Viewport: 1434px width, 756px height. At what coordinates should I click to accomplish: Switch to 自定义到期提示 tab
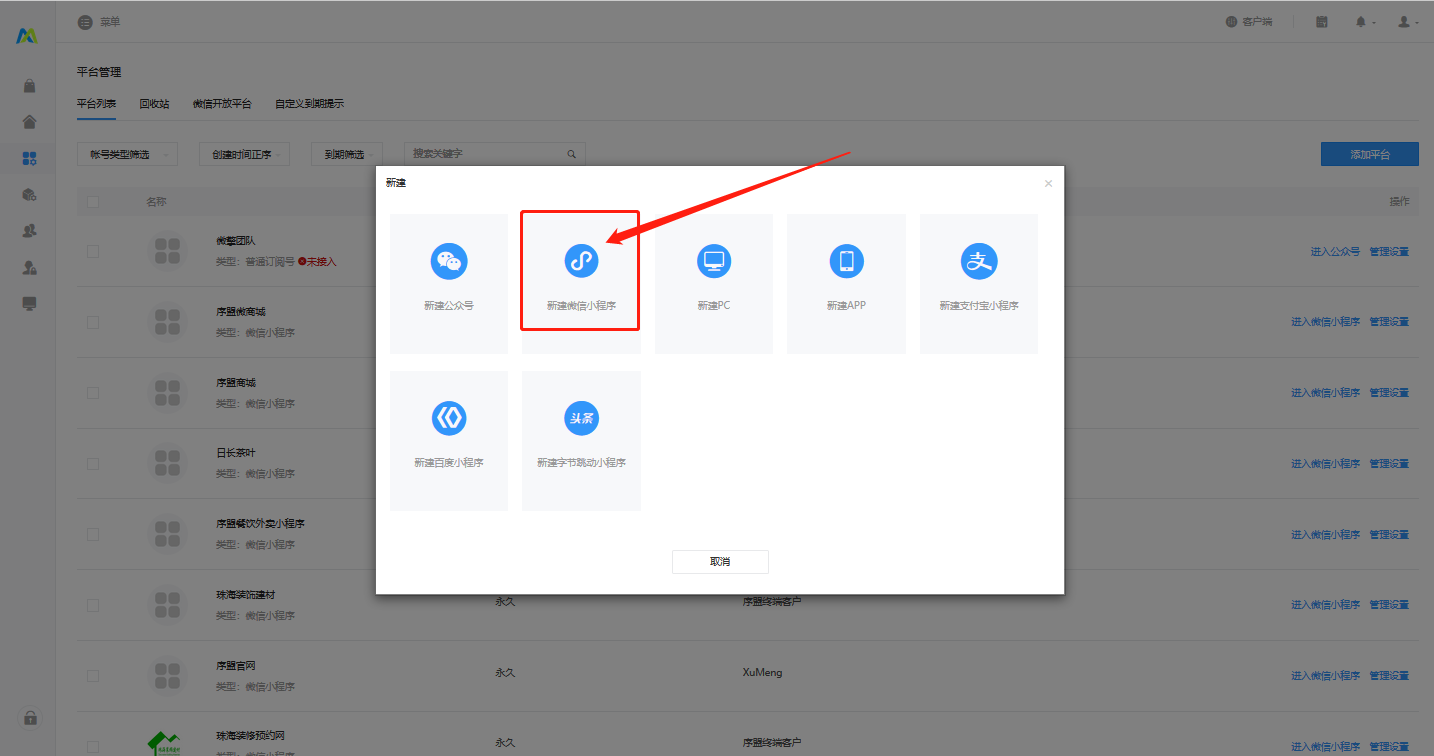pos(309,104)
